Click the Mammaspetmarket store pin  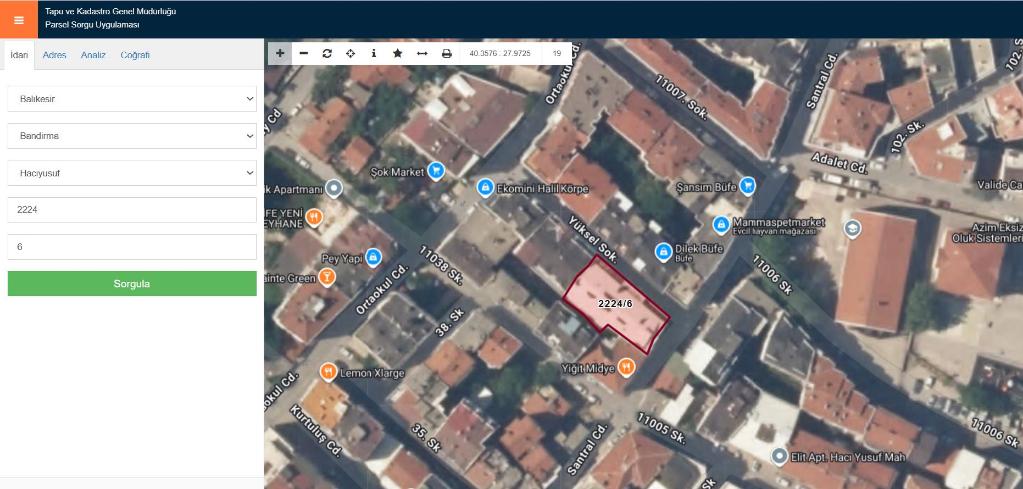click(x=721, y=226)
